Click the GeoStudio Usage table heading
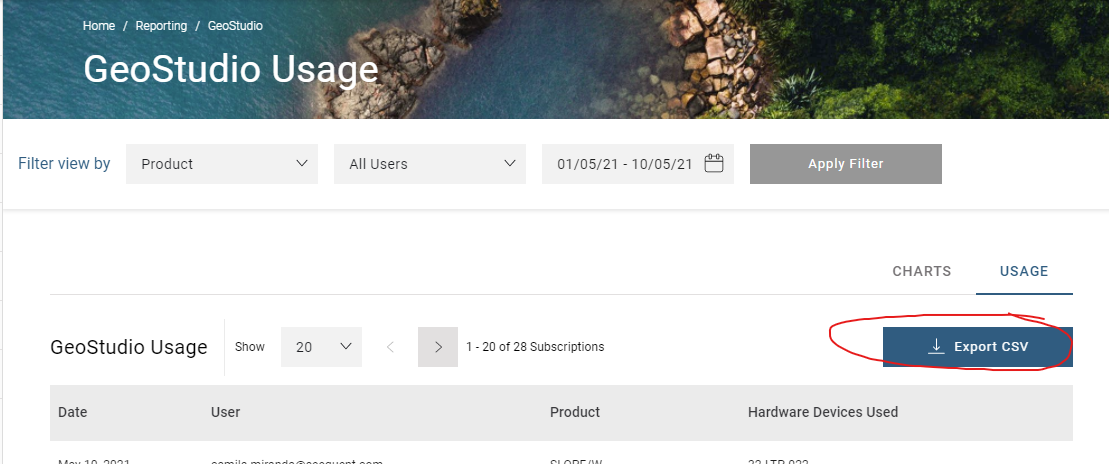 coord(129,347)
